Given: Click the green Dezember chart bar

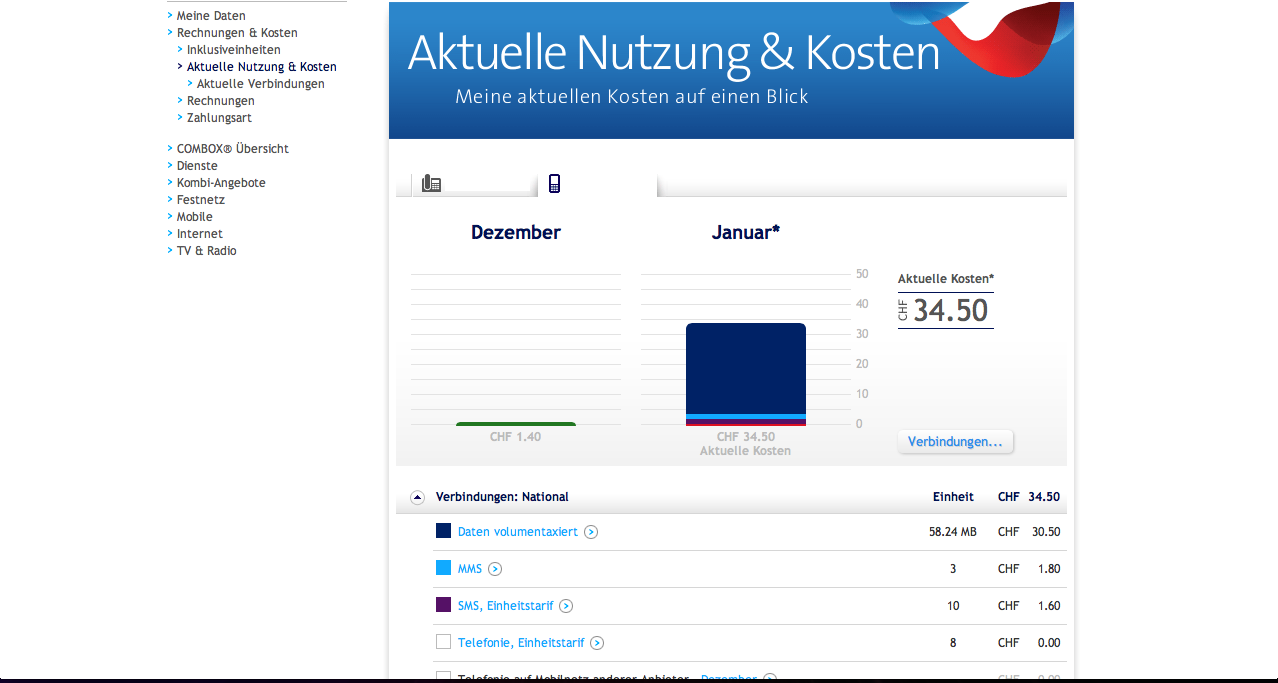Looking at the screenshot, I should pyautogui.click(x=515, y=424).
